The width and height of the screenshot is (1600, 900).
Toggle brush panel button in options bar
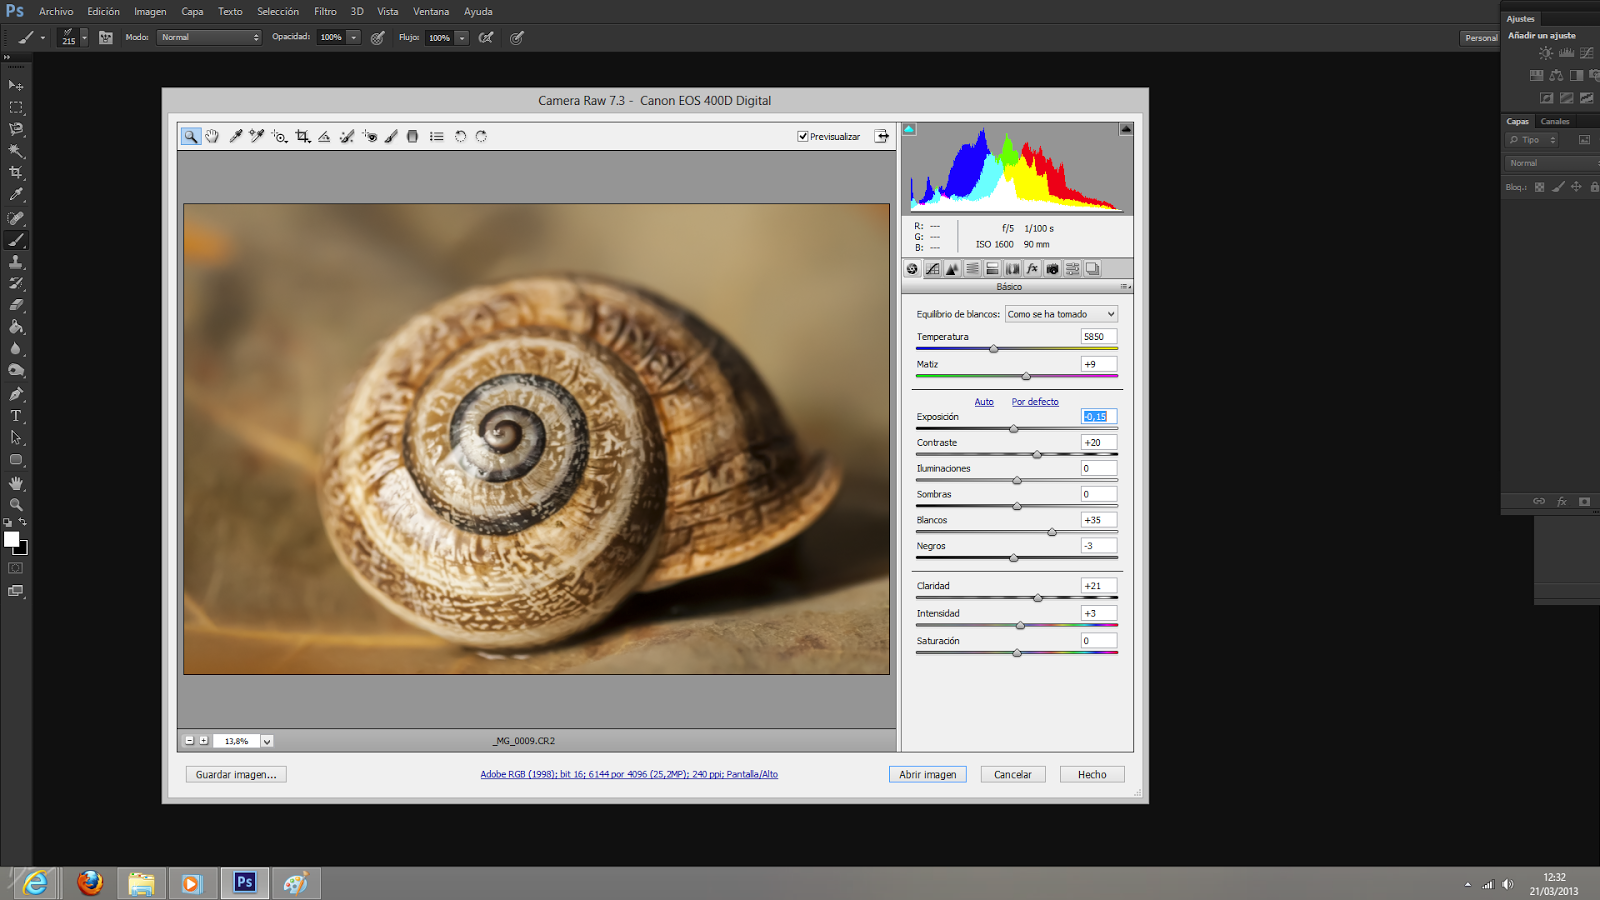click(x=106, y=37)
